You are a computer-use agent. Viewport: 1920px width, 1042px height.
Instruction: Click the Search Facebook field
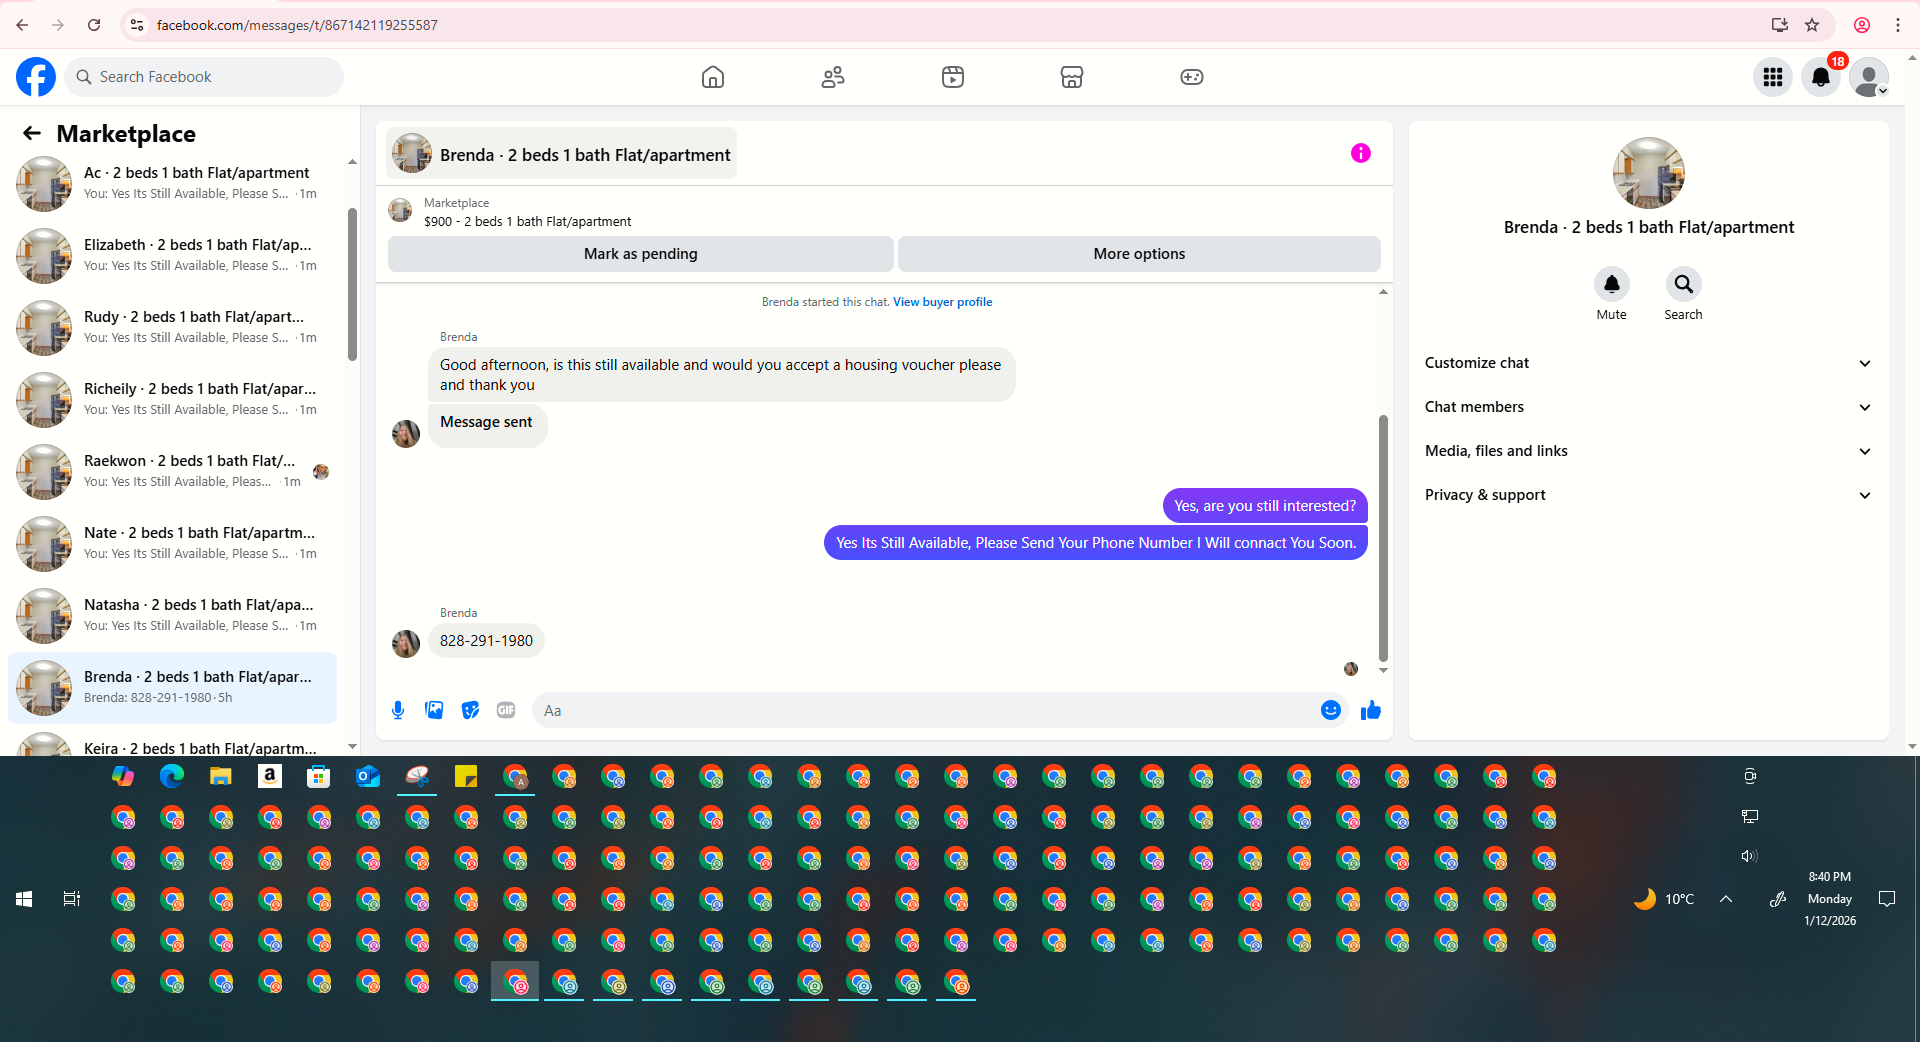tap(204, 77)
